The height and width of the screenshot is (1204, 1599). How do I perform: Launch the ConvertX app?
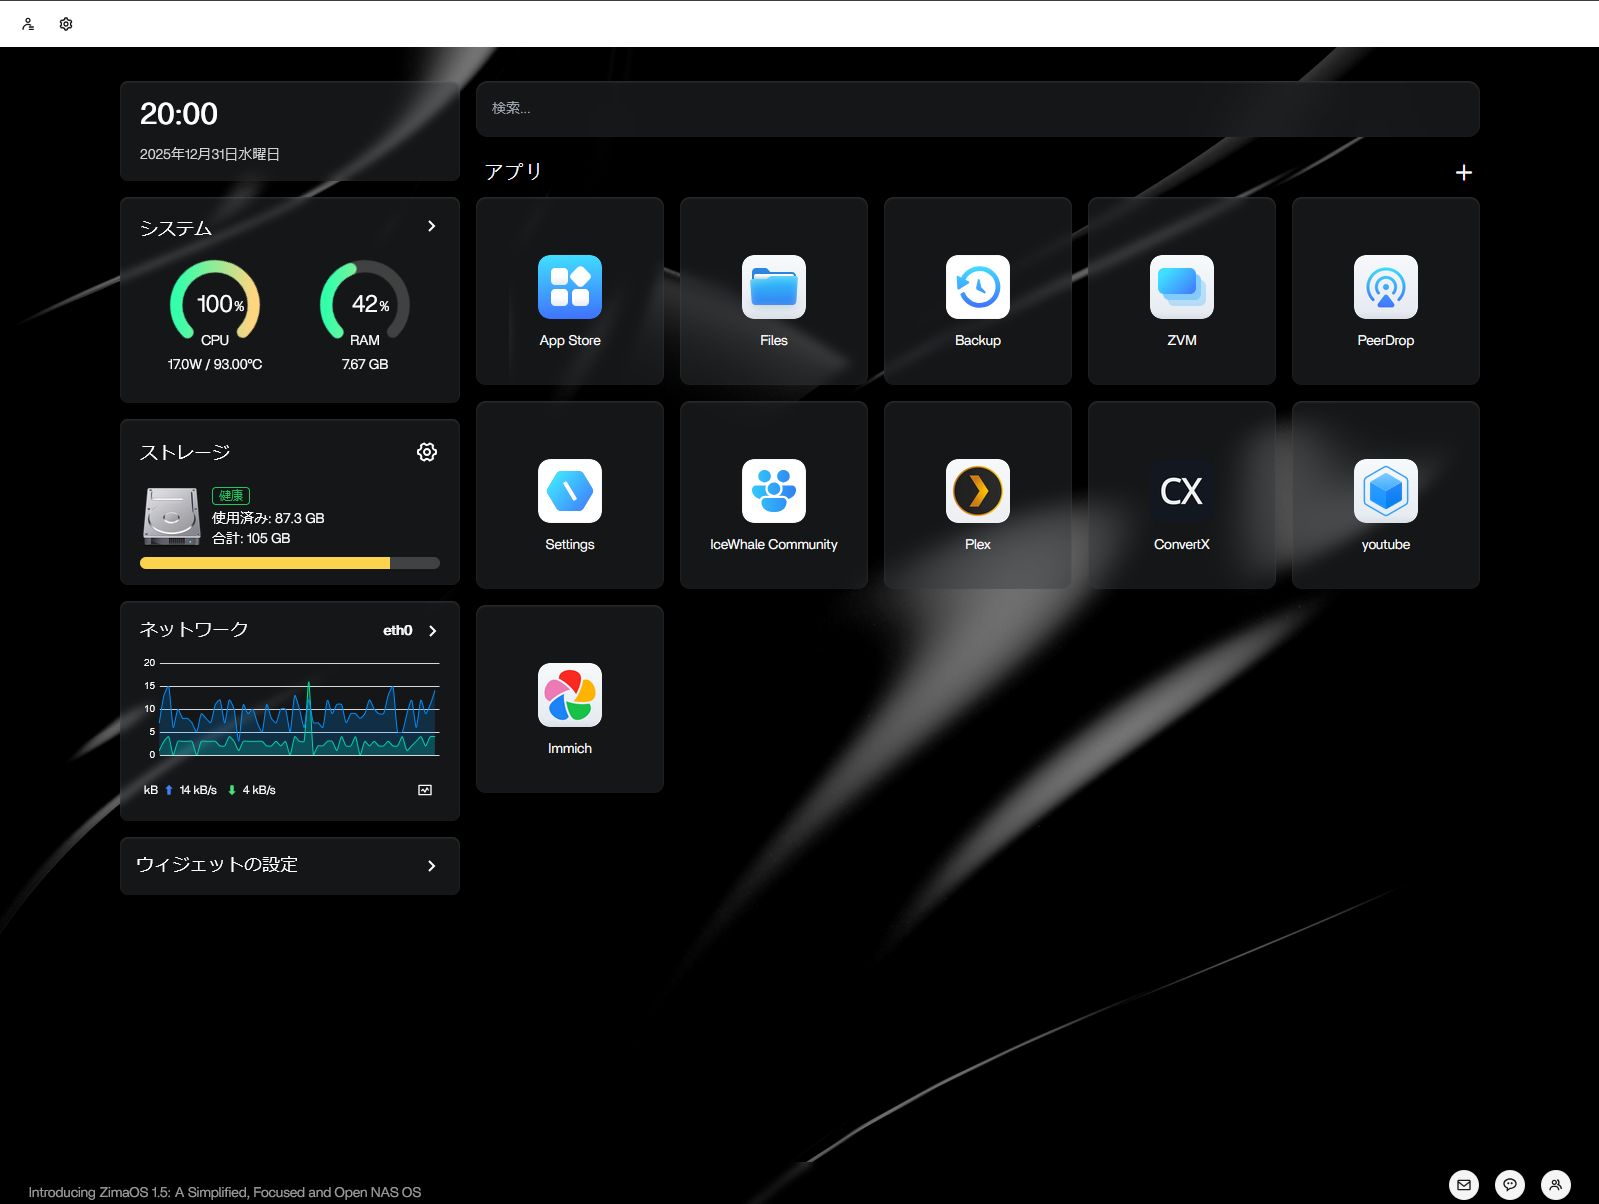pyautogui.click(x=1181, y=492)
